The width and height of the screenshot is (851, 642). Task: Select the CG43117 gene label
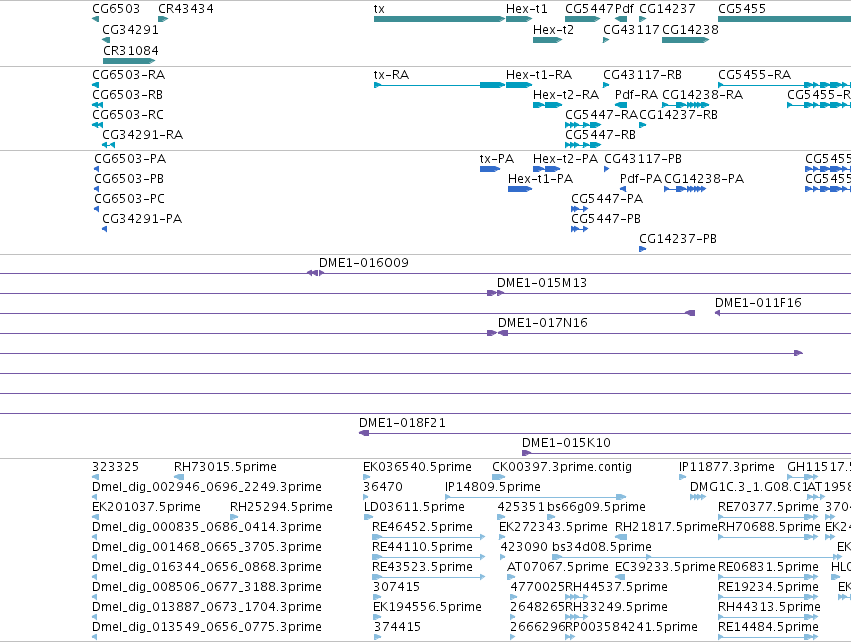[631, 29]
